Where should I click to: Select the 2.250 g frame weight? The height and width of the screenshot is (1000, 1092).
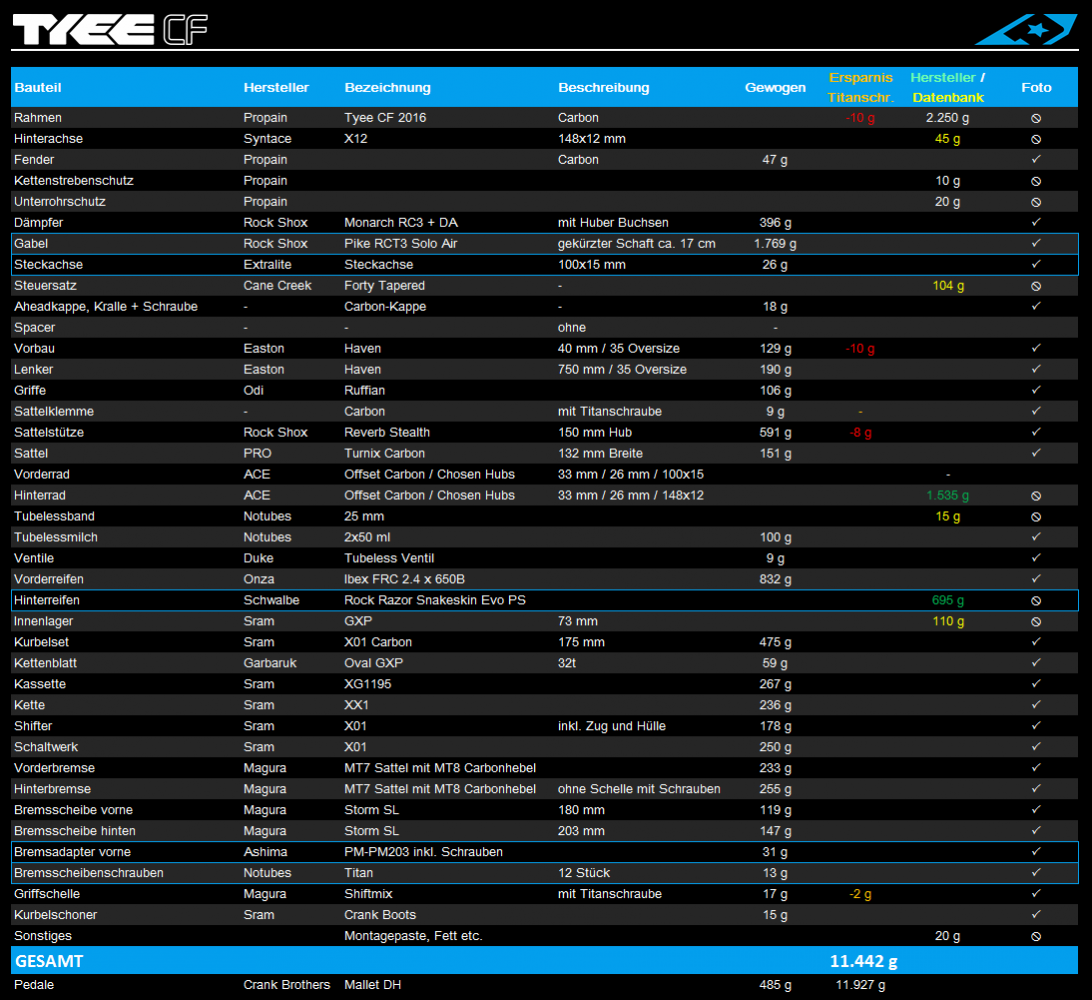[x=947, y=118]
